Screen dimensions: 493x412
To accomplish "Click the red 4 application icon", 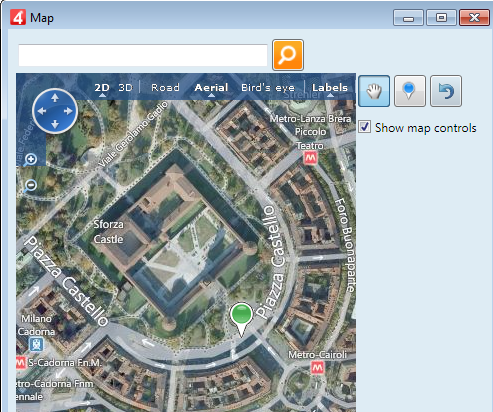I will [18, 17].
